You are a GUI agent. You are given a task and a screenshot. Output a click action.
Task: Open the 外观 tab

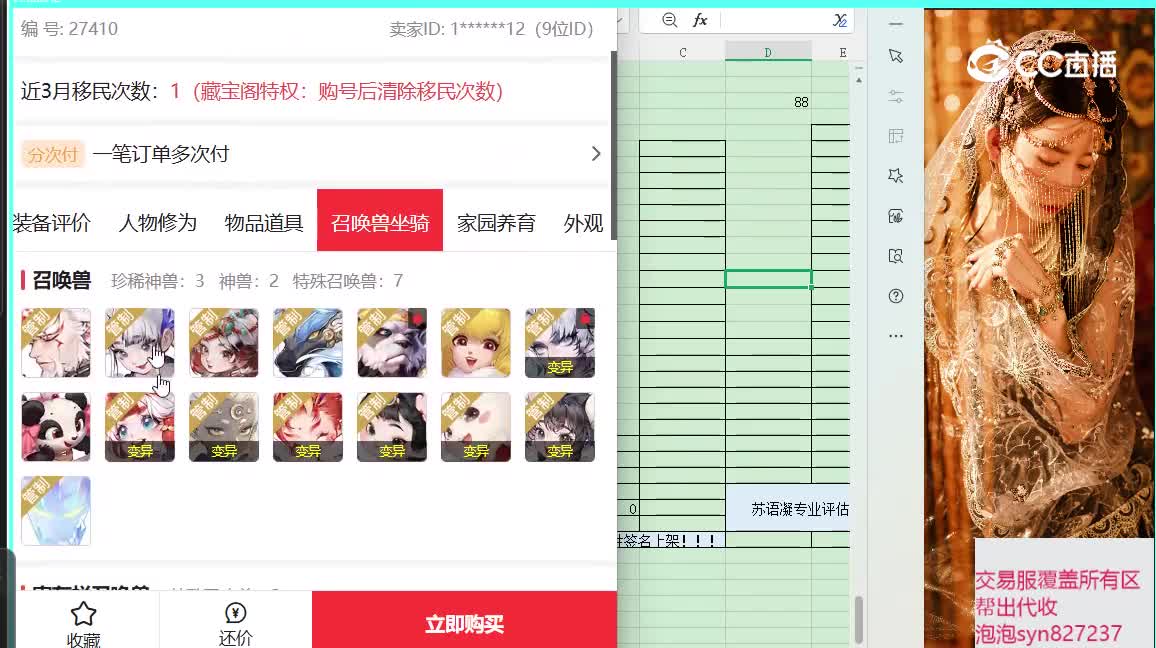tap(583, 223)
